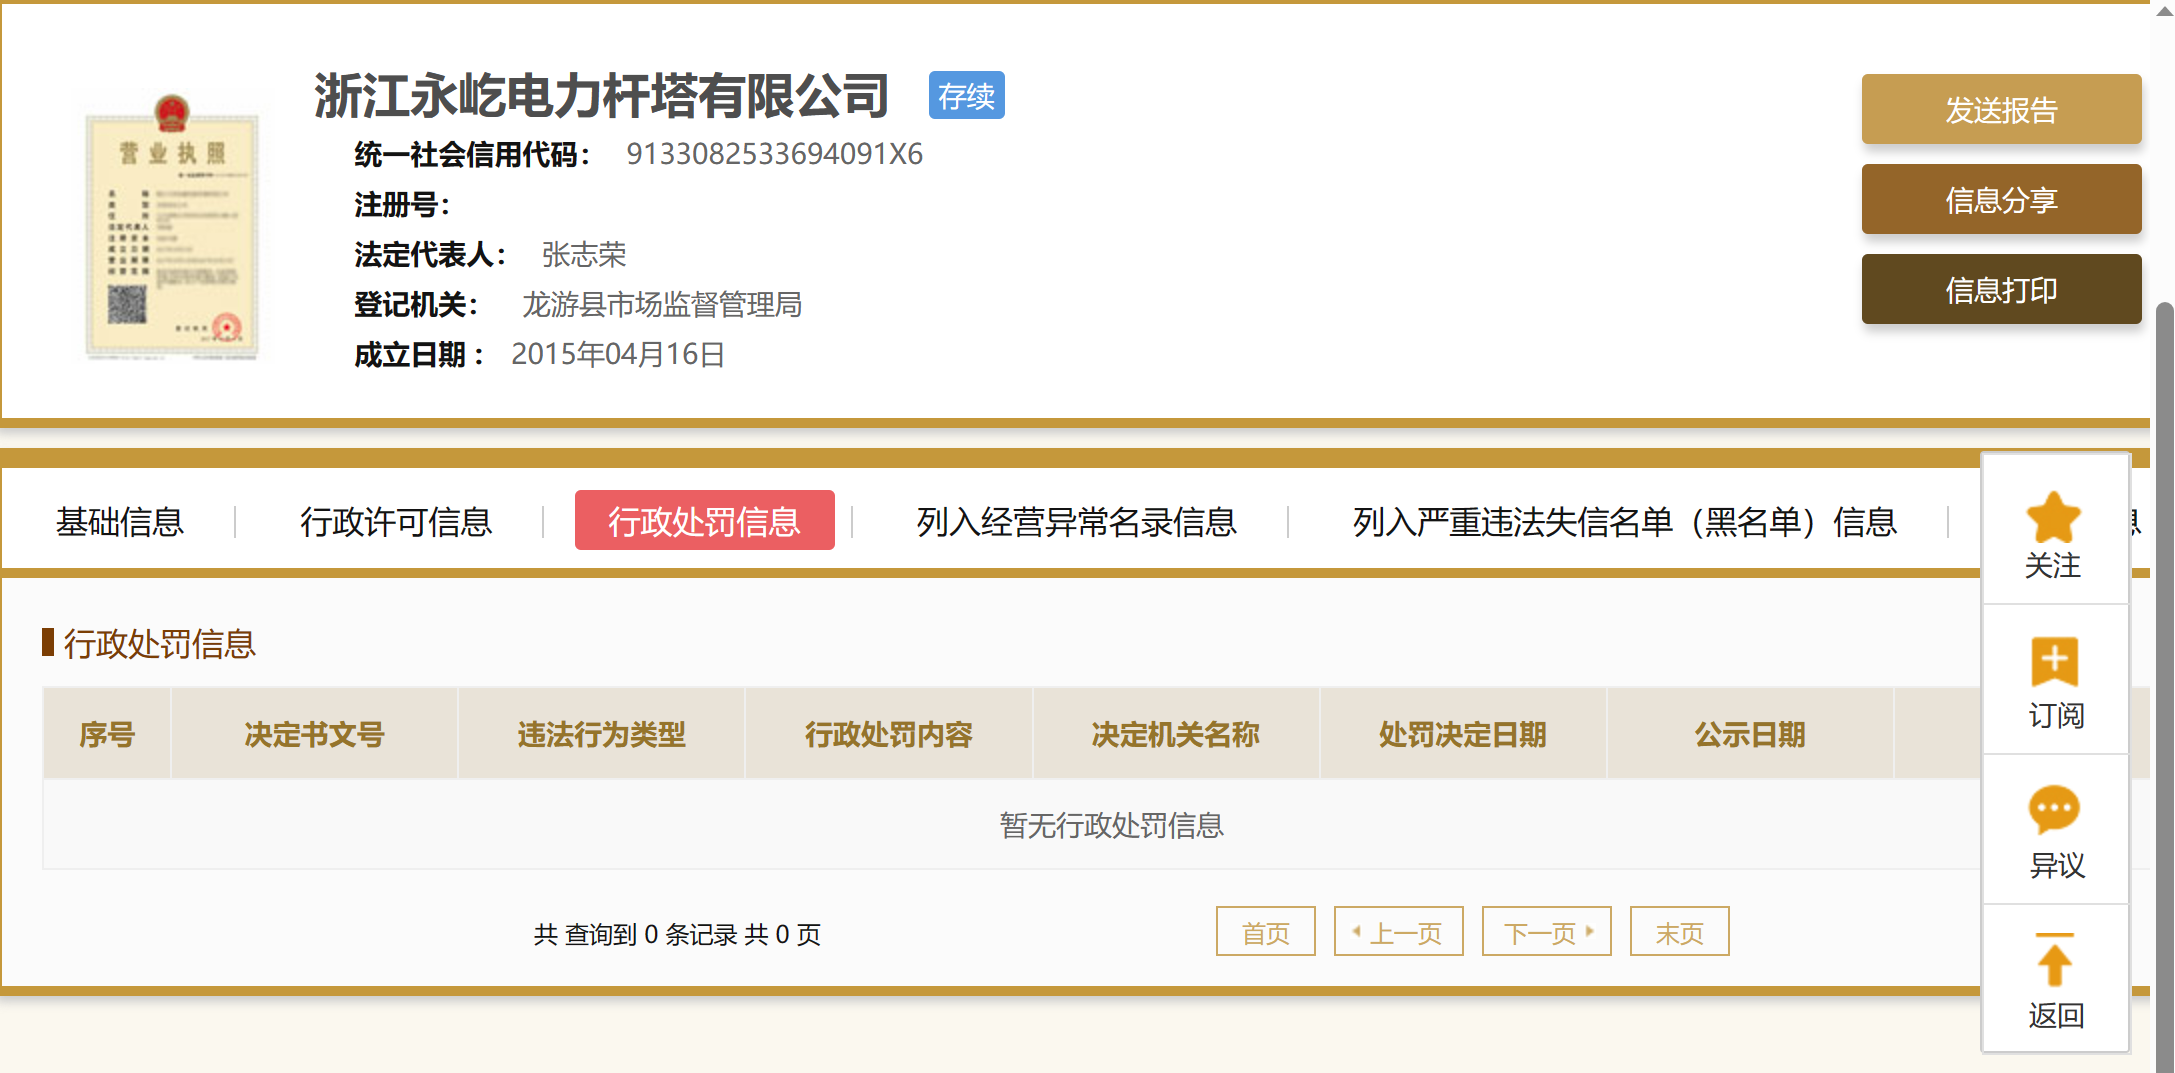Select the 行政处罚信息 tab
2175x1073 pixels.
704,520
